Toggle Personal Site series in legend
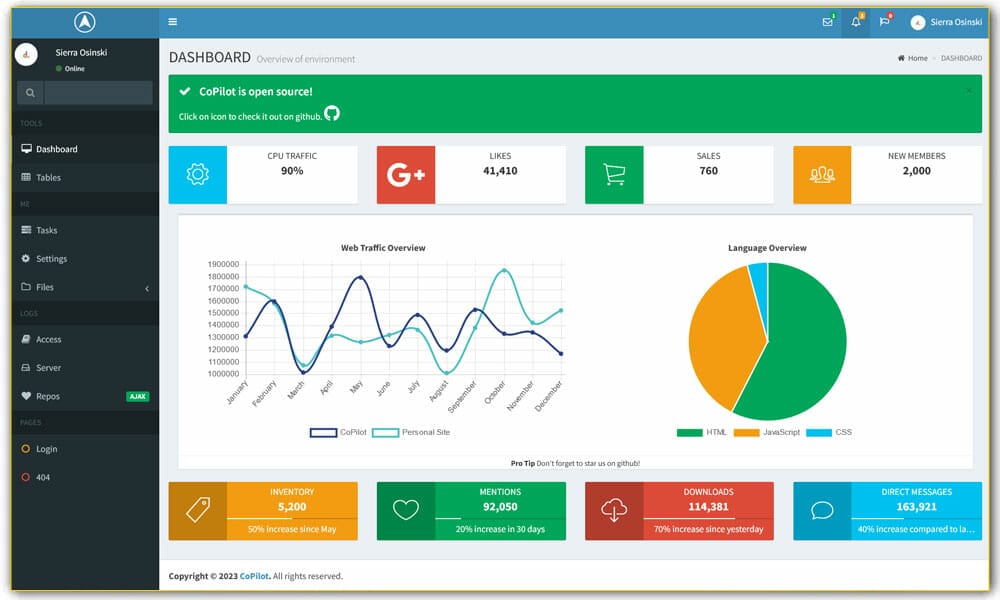Image resolution: width=1000 pixels, height=600 pixels. click(411, 433)
